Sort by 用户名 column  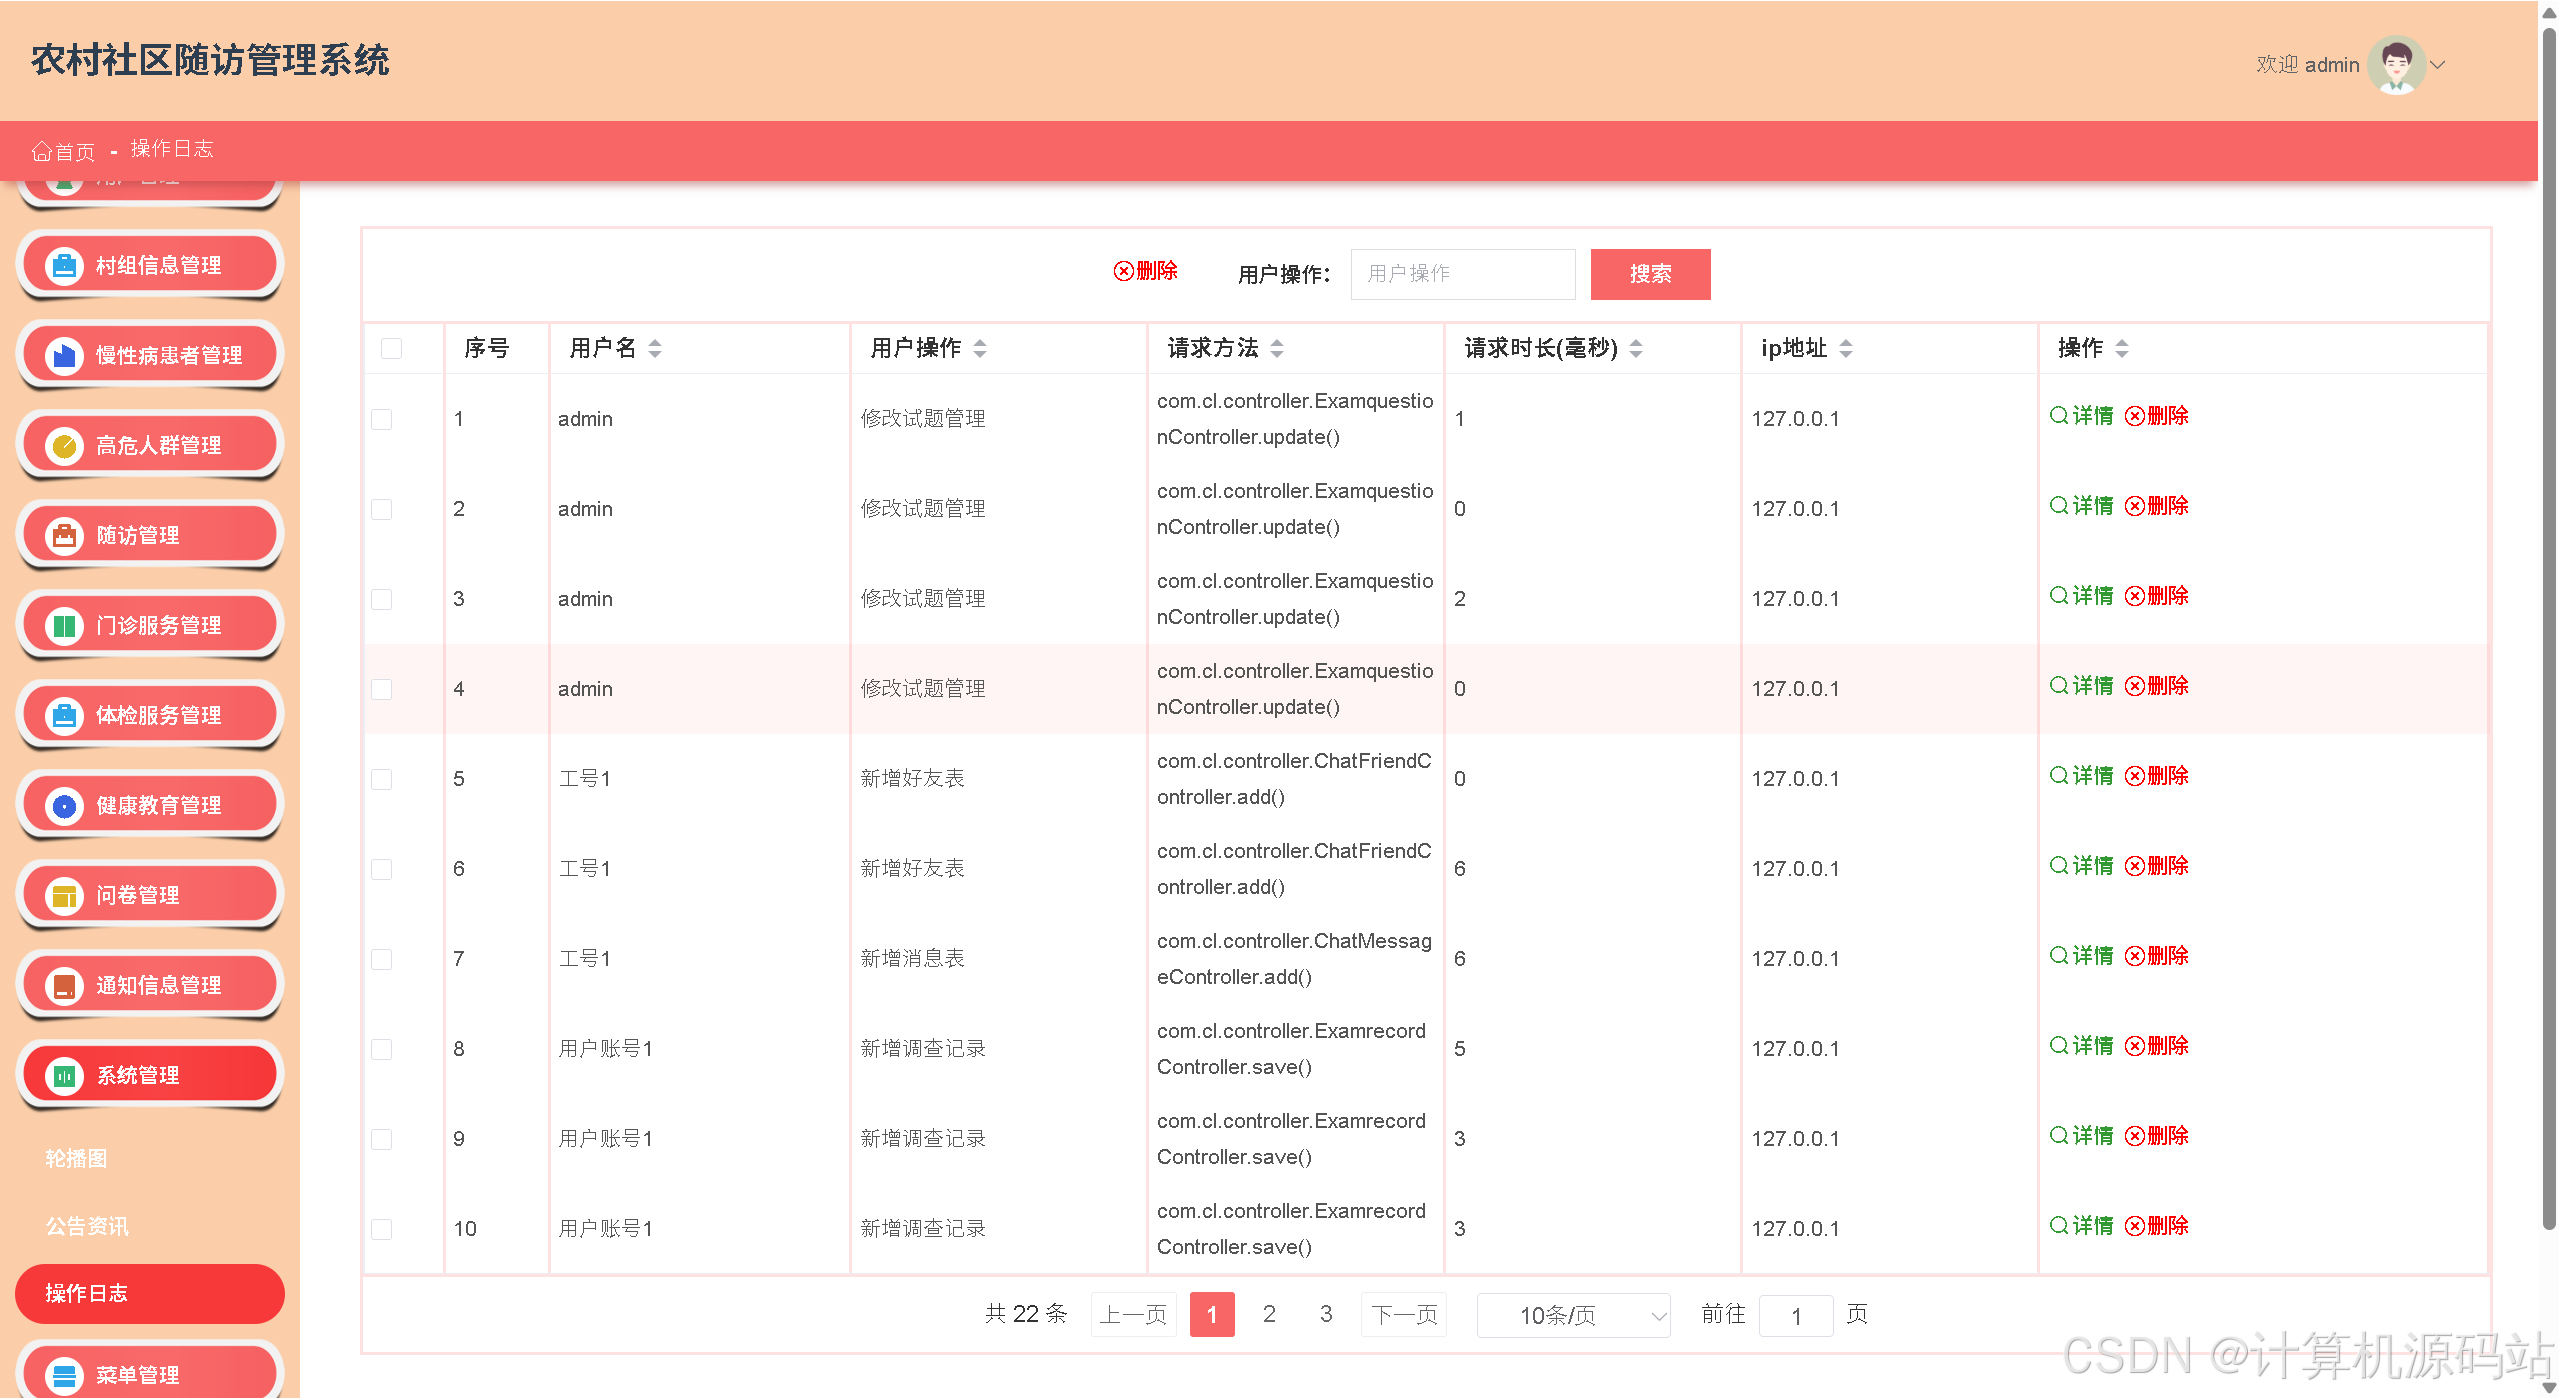click(655, 348)
